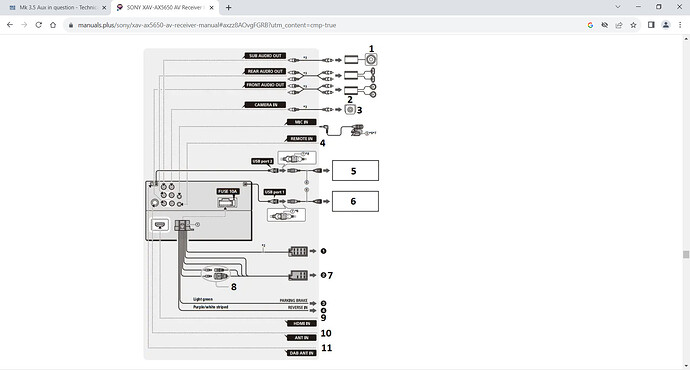
Task: Bookmark this page with the star icon
Action: click(x=633, y=25)
